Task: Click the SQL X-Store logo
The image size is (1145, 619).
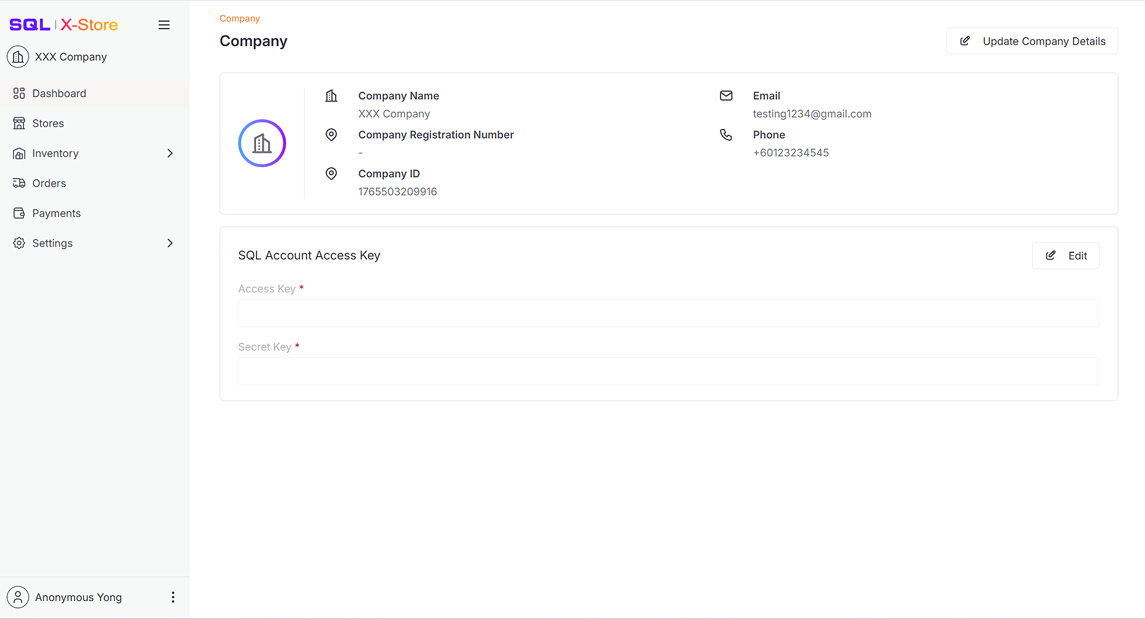Action: (x=64, y=25)
